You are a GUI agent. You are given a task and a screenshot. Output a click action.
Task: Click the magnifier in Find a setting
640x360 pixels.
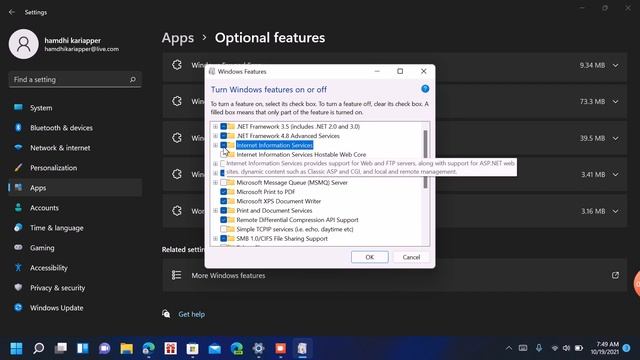(132, 80)
